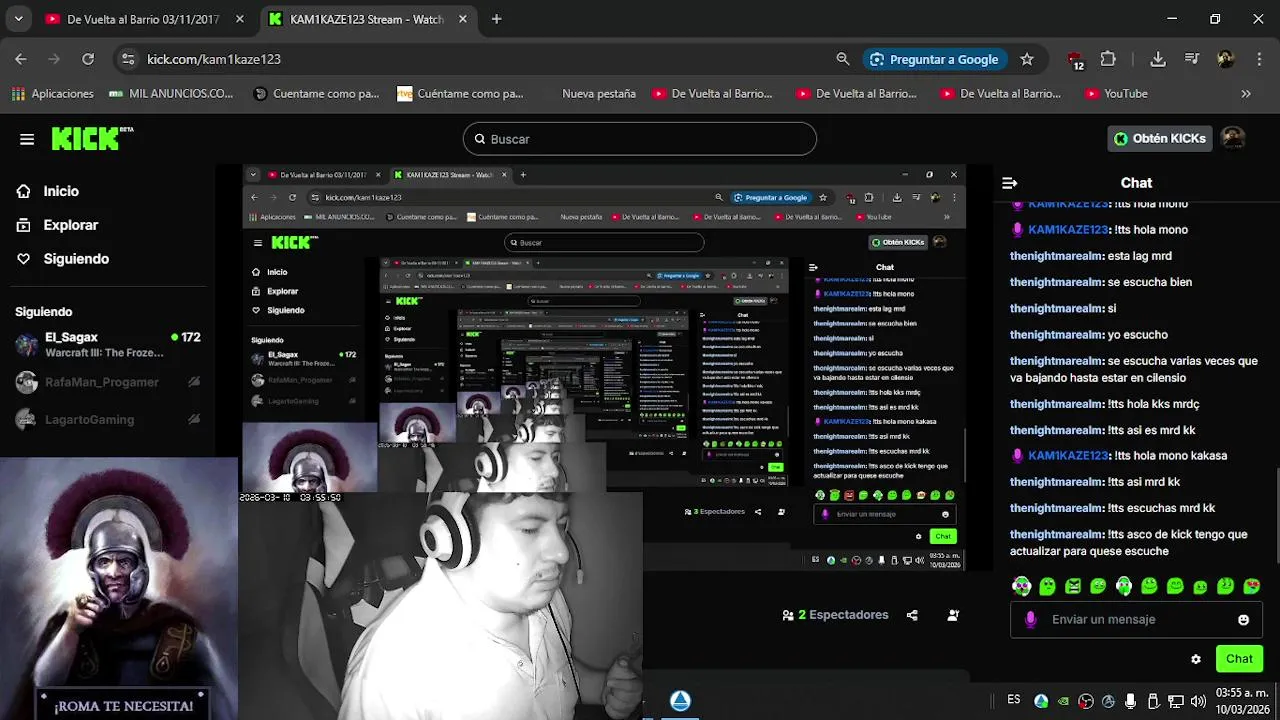This screenshot has height=720, width=1280.
Task: Open the page zoom magnifier icon
Action: pyautogui.click(x=843, y=59)
